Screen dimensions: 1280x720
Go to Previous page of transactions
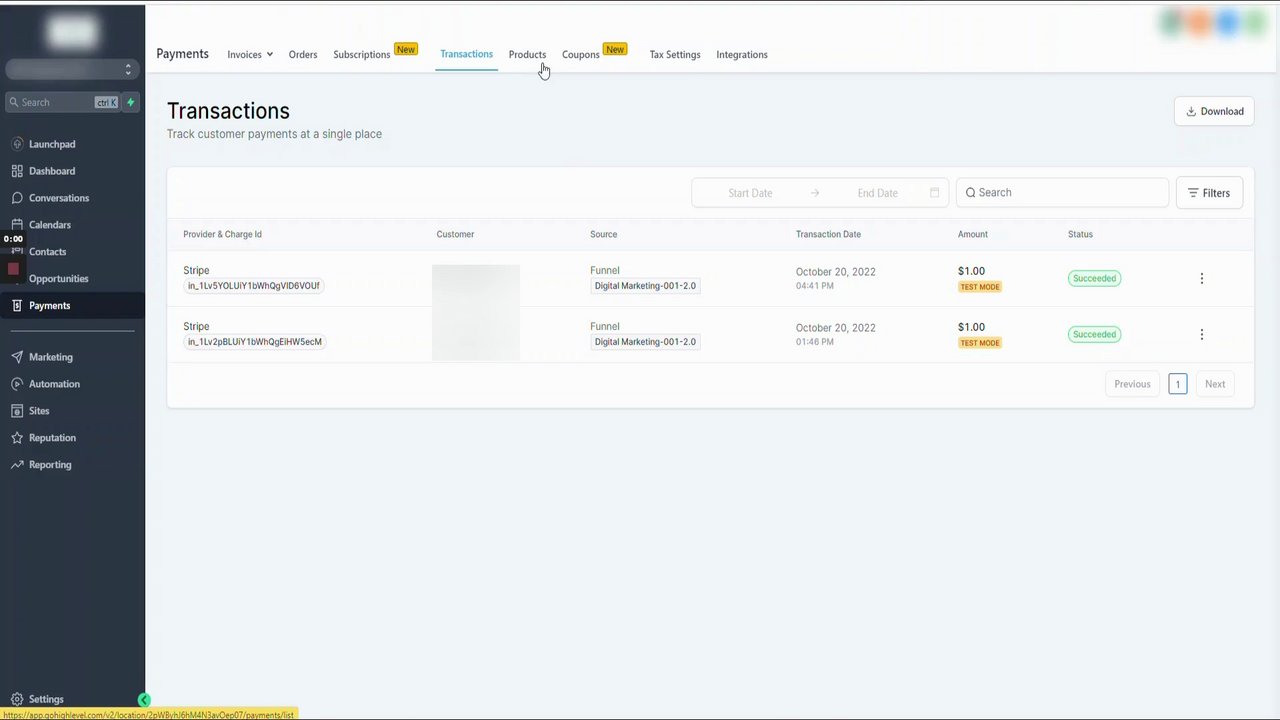pyautogui.click(x=1132, y=384)
